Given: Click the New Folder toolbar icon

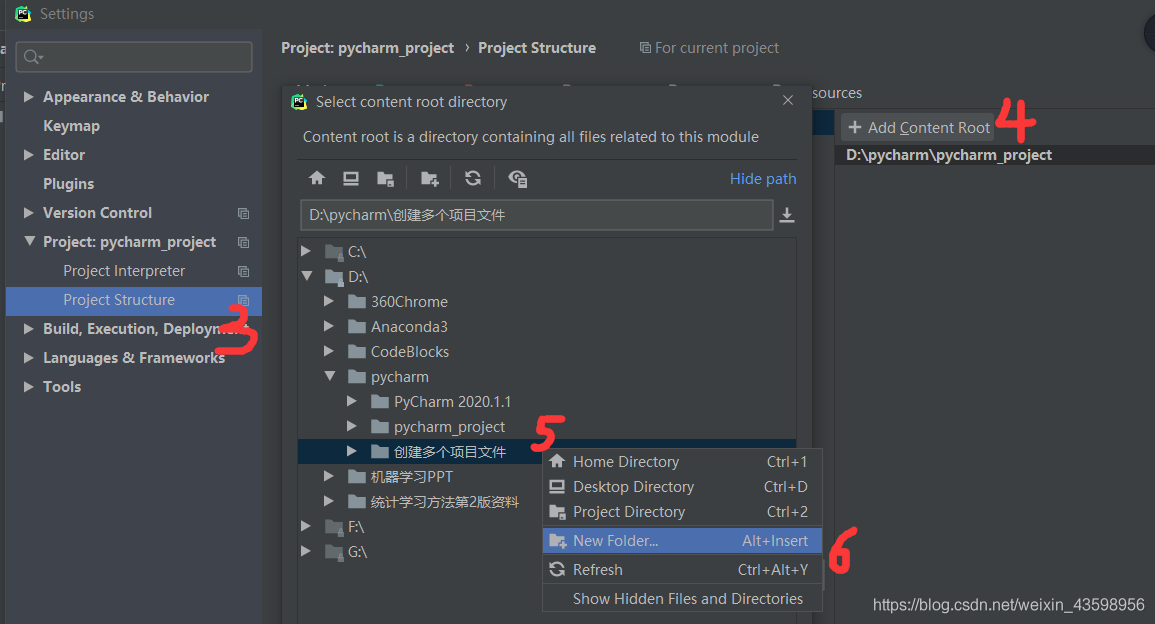Looking at the screenshot, I should click(429, 178).
